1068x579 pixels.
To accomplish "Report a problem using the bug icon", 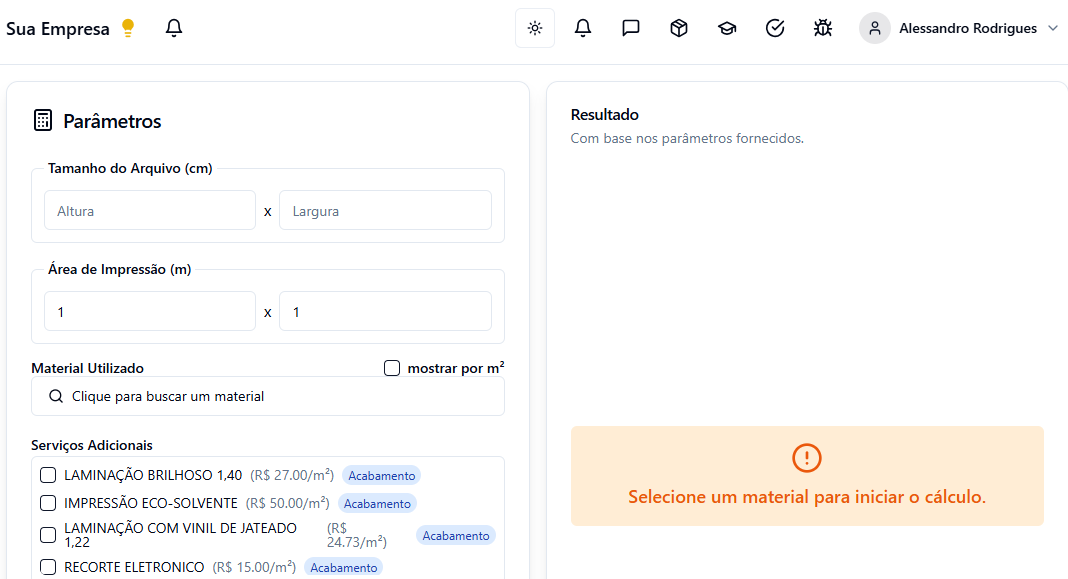I will 823,28.
